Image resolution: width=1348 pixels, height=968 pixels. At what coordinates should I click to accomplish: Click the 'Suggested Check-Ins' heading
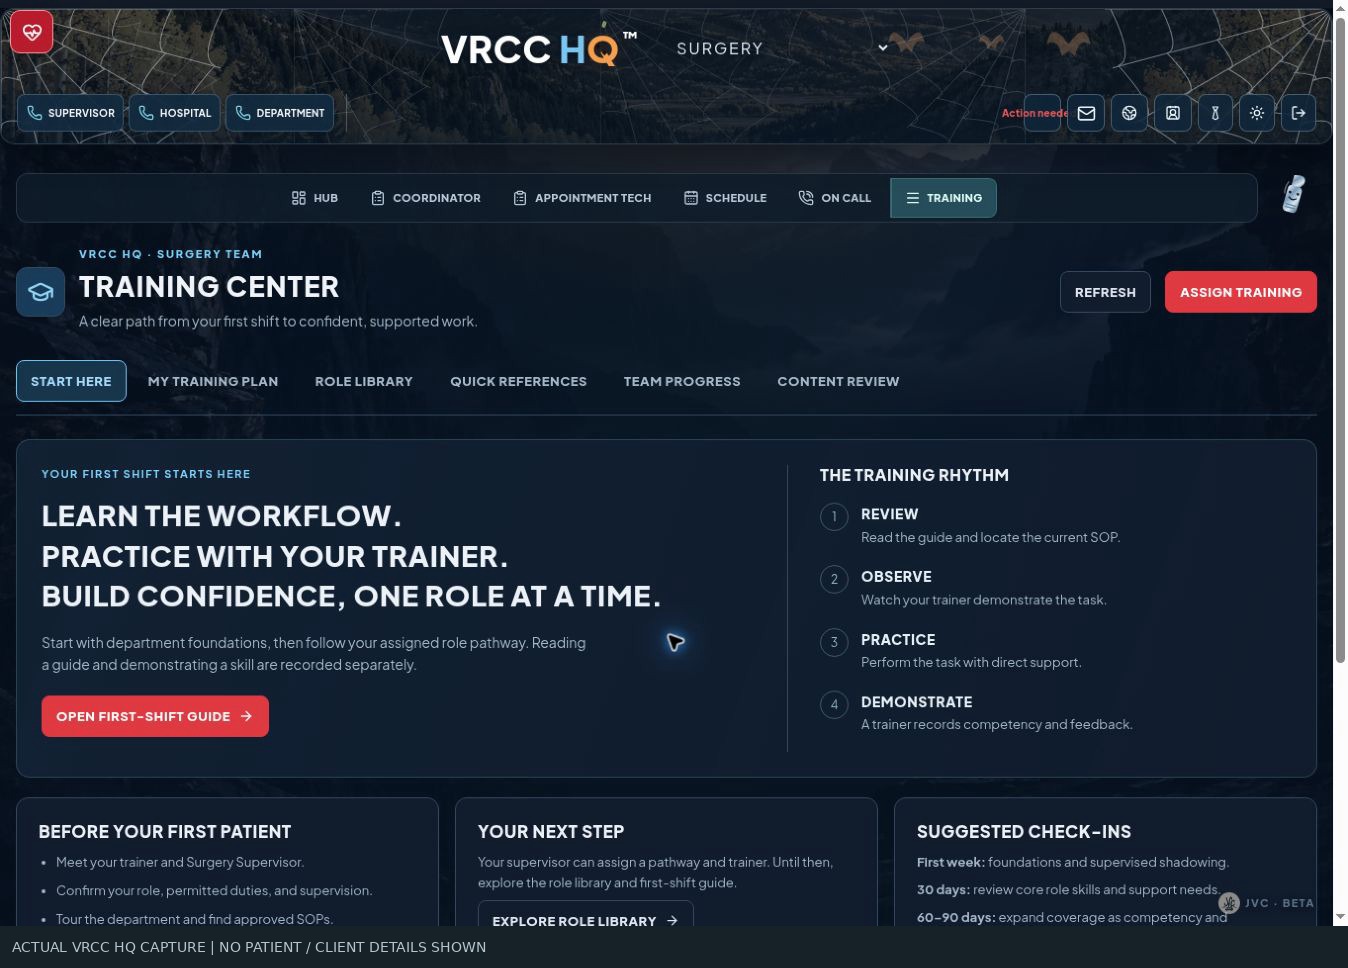pyautogui.click(x=1024, y=832)
